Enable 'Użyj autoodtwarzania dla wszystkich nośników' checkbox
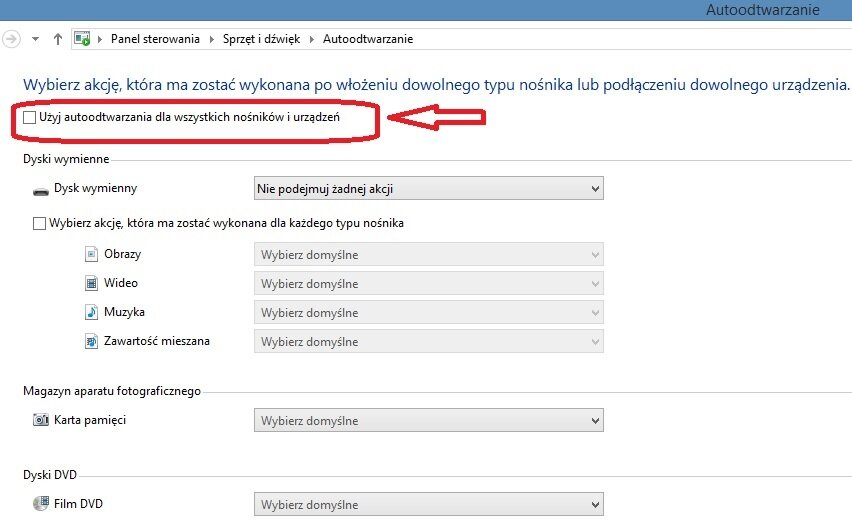The height and width of the screenshot is (521, 852). (29, 118)
